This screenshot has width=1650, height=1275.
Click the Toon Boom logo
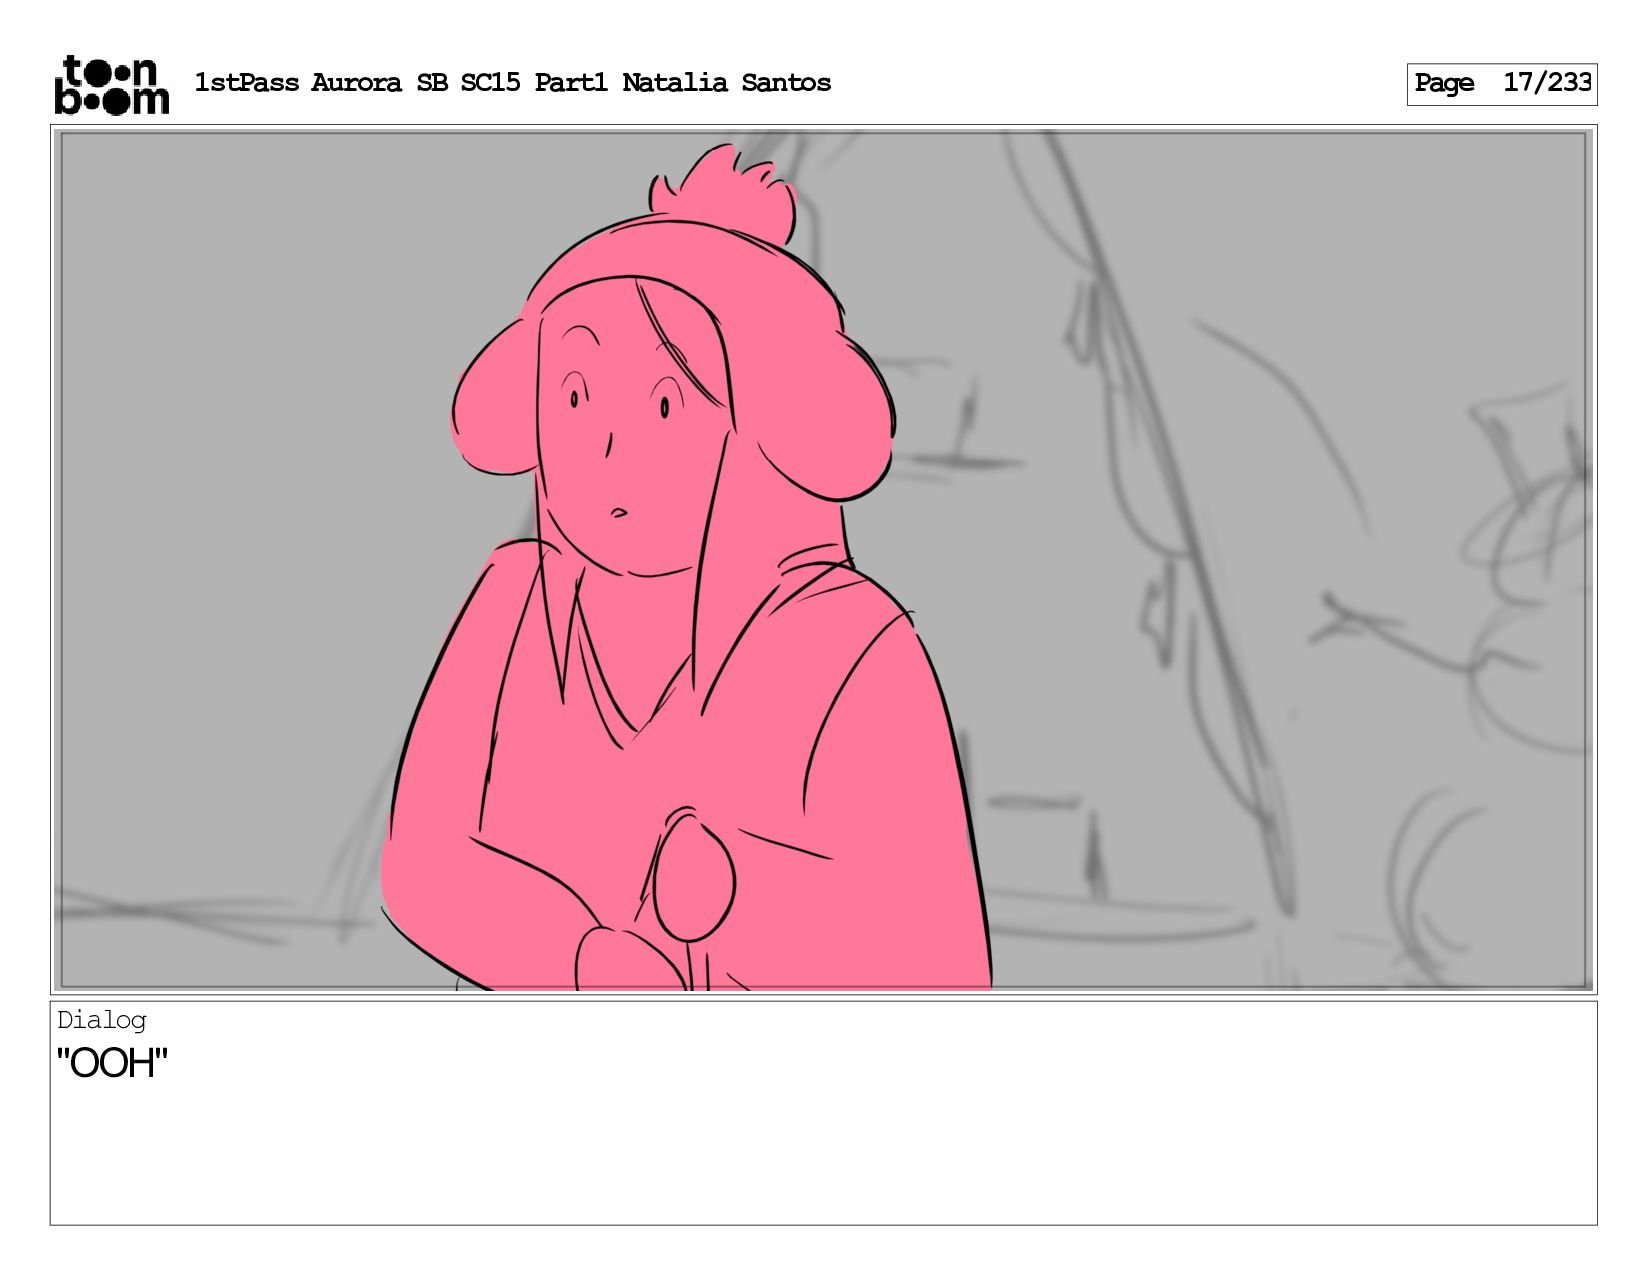(x=111, y=84)
